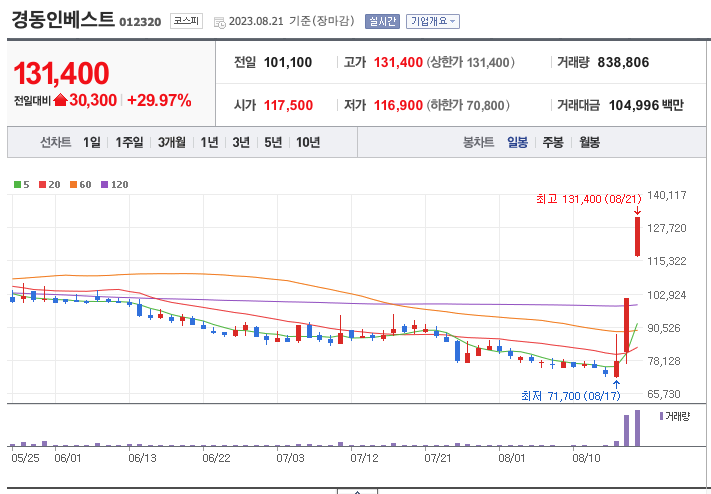
Task: Click the 65,730 price axis label
Action: pos(664,394)
